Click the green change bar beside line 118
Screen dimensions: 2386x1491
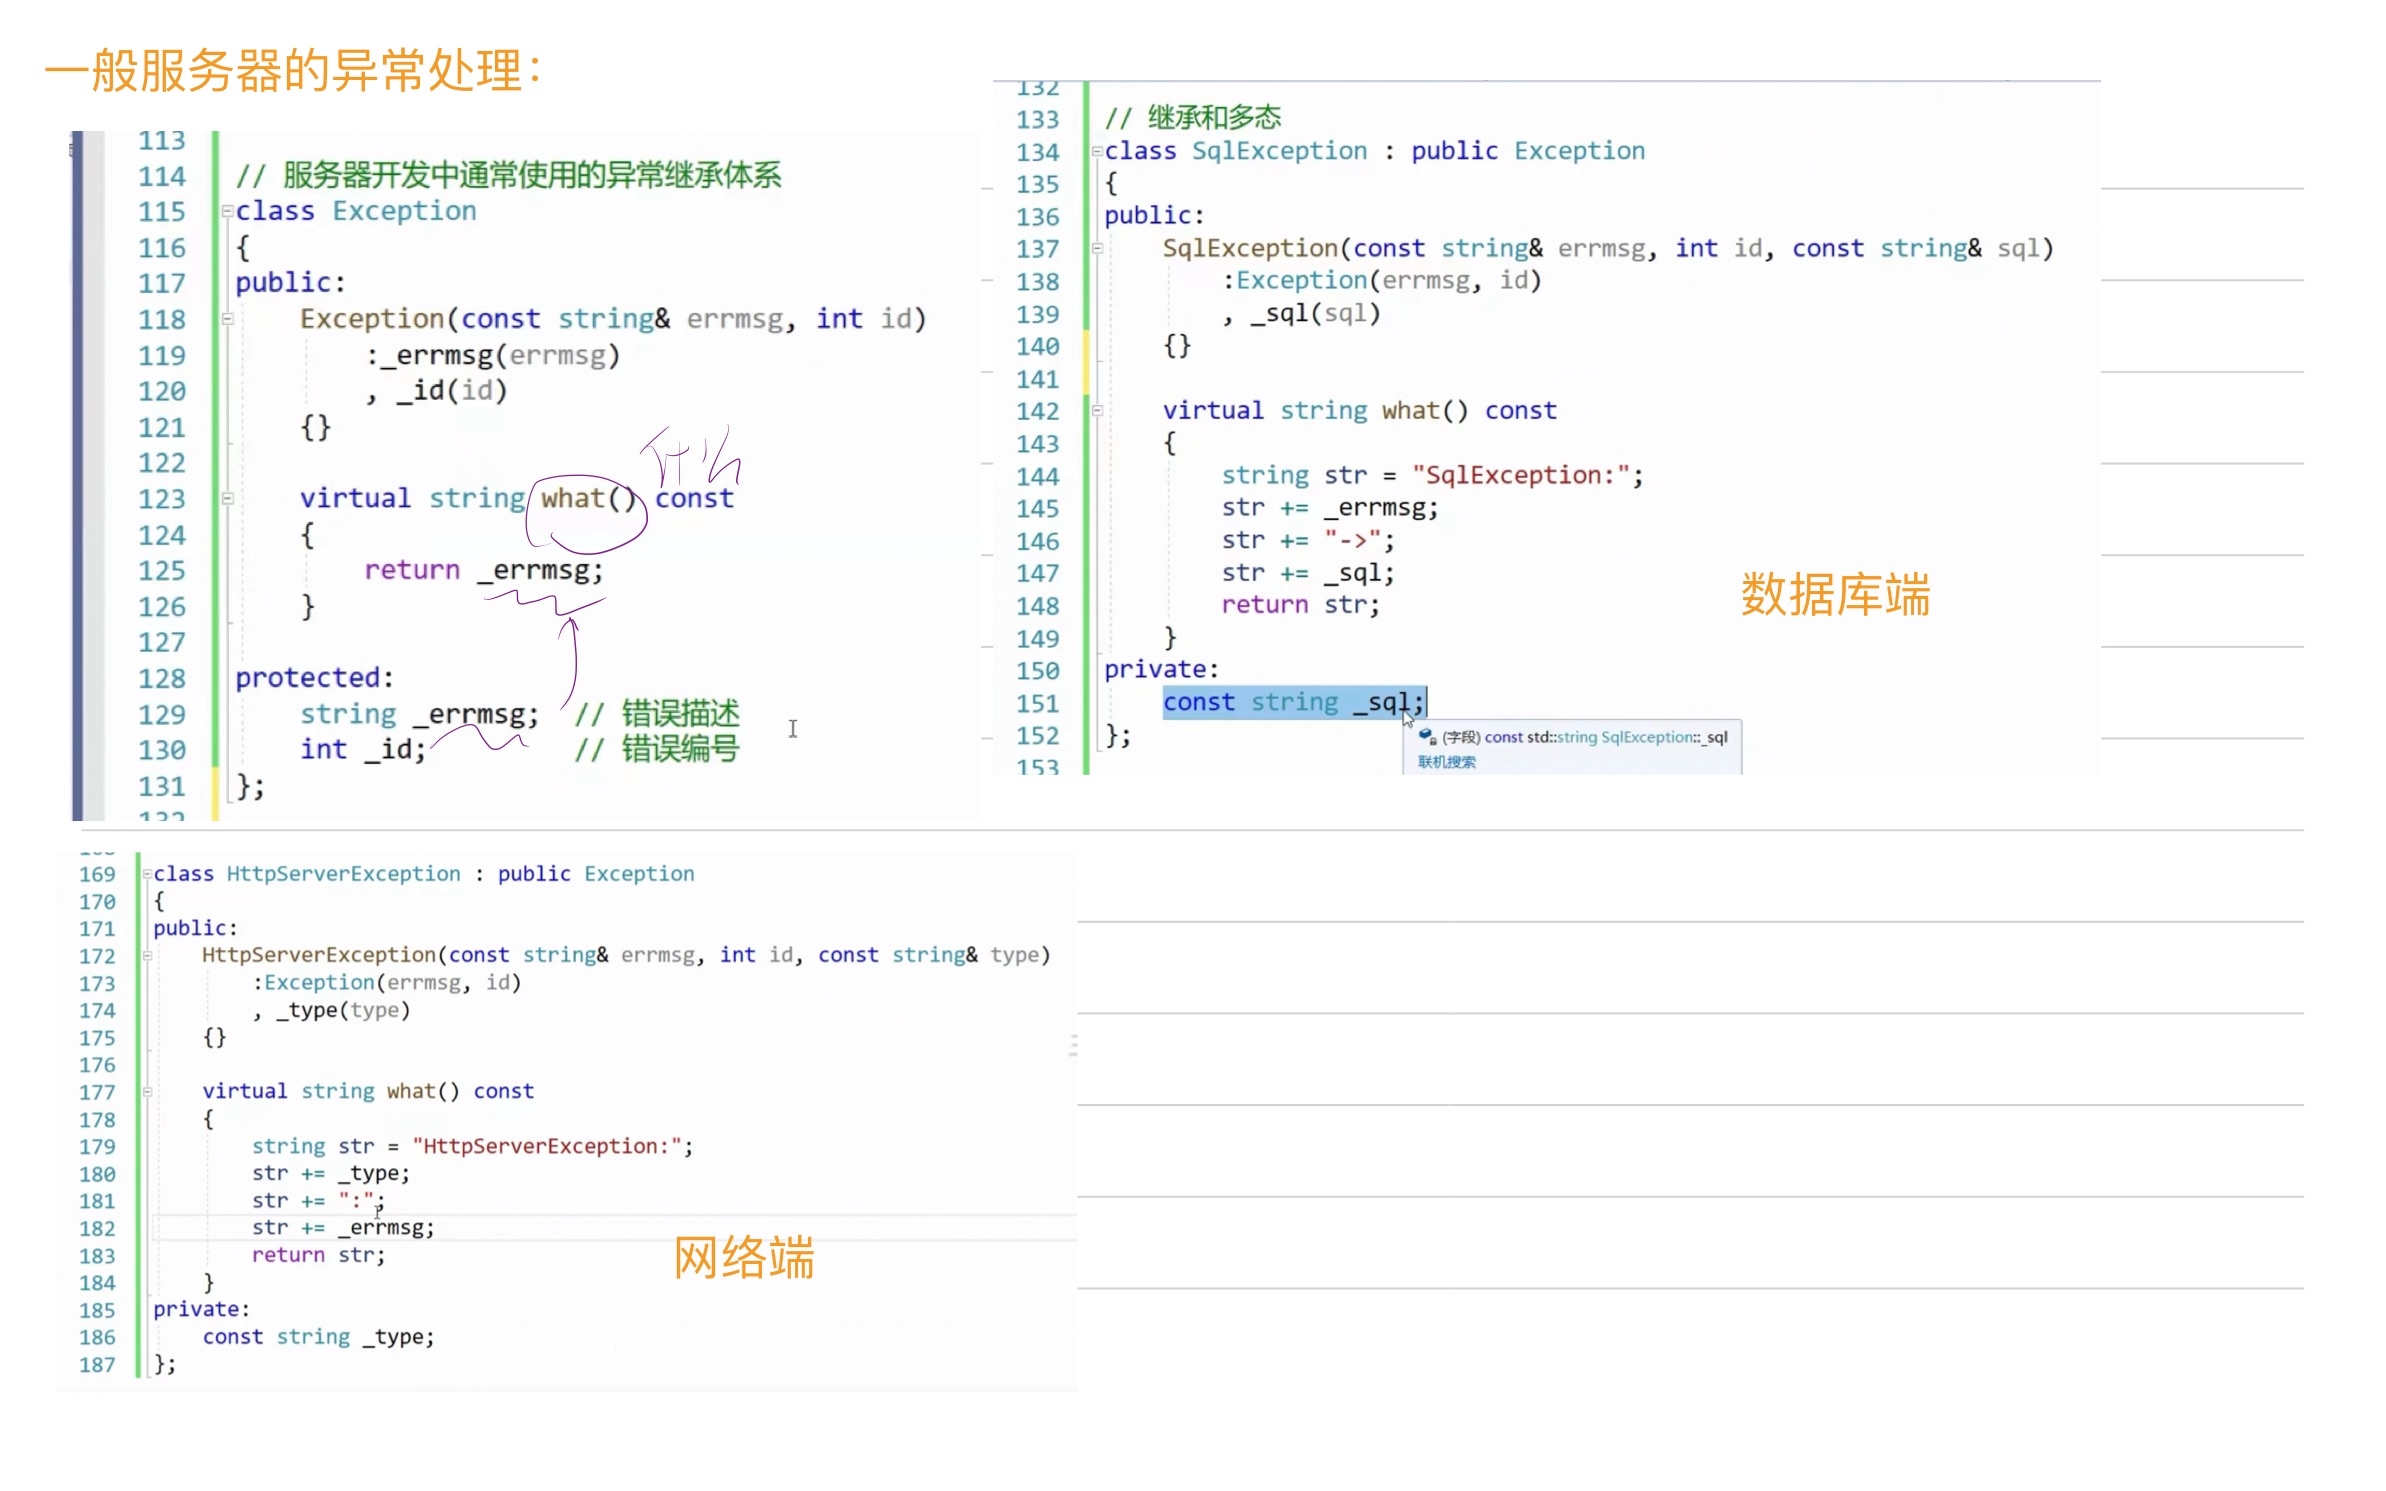point(215,320)
